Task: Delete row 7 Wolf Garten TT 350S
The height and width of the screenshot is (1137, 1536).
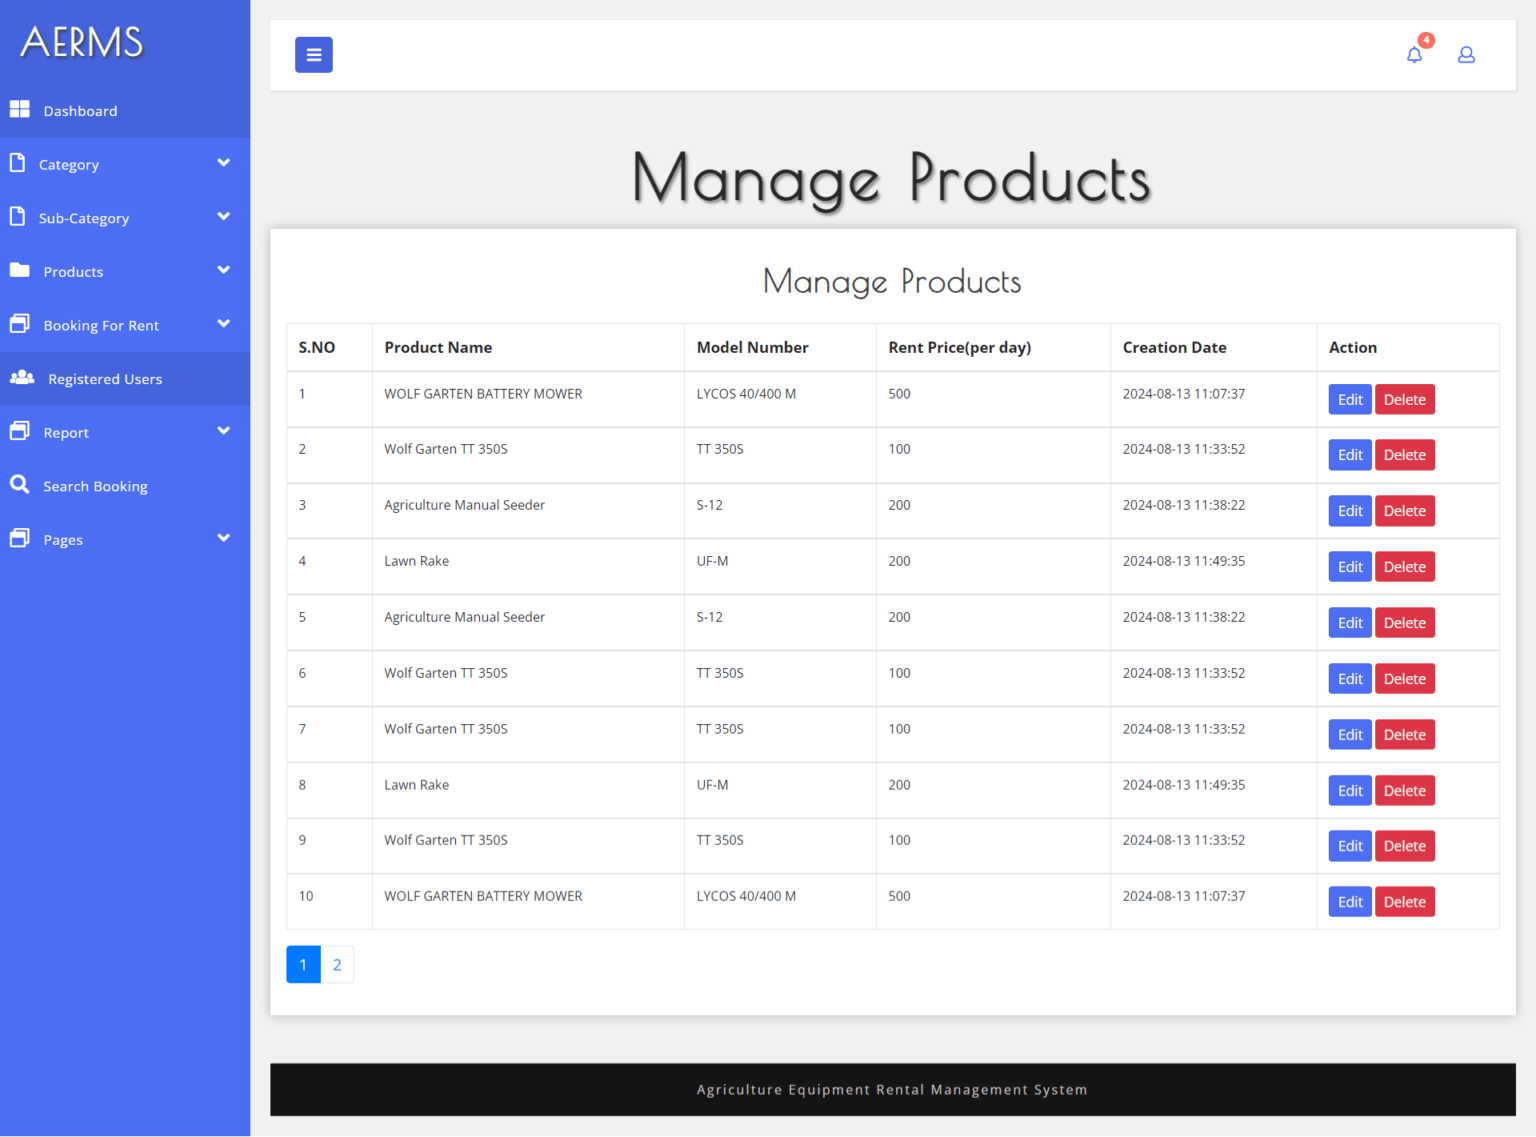Action: 1405,735
